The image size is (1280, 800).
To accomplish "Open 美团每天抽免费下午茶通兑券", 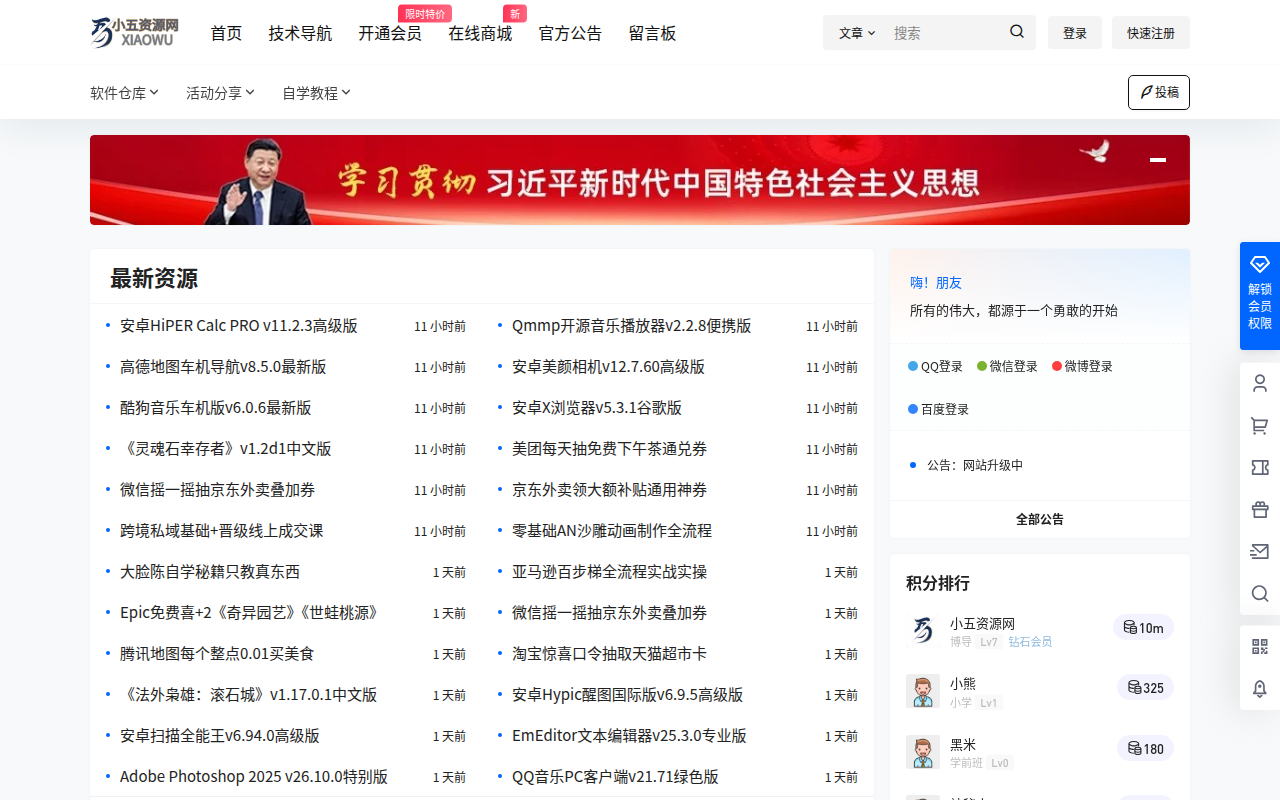I will click(x=610, y=449).
